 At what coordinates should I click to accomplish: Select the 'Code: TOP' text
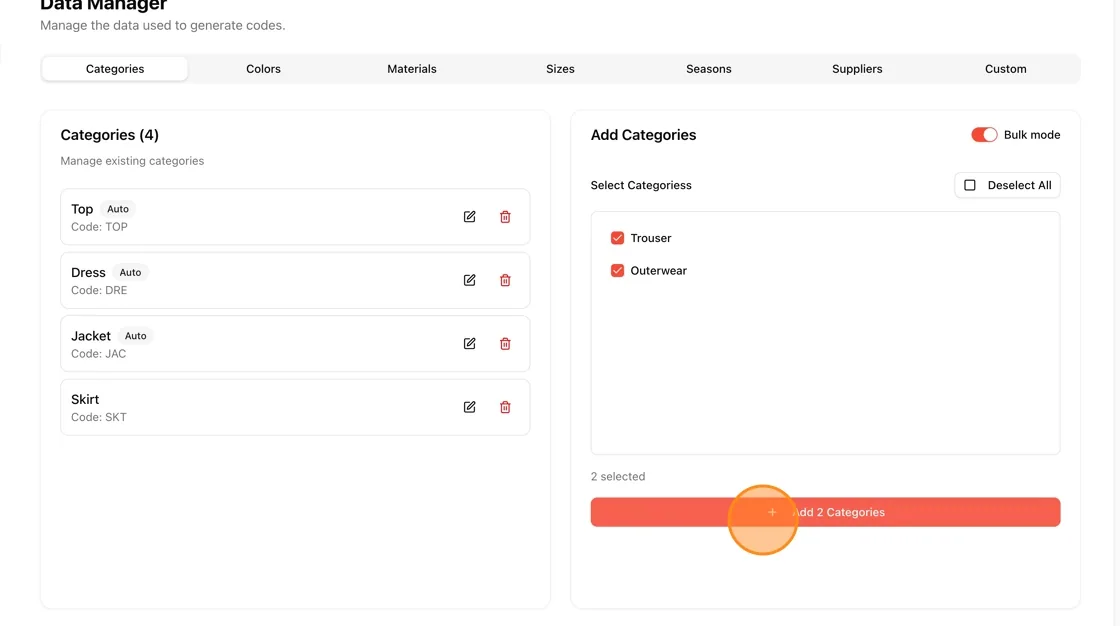coord(99,227)
